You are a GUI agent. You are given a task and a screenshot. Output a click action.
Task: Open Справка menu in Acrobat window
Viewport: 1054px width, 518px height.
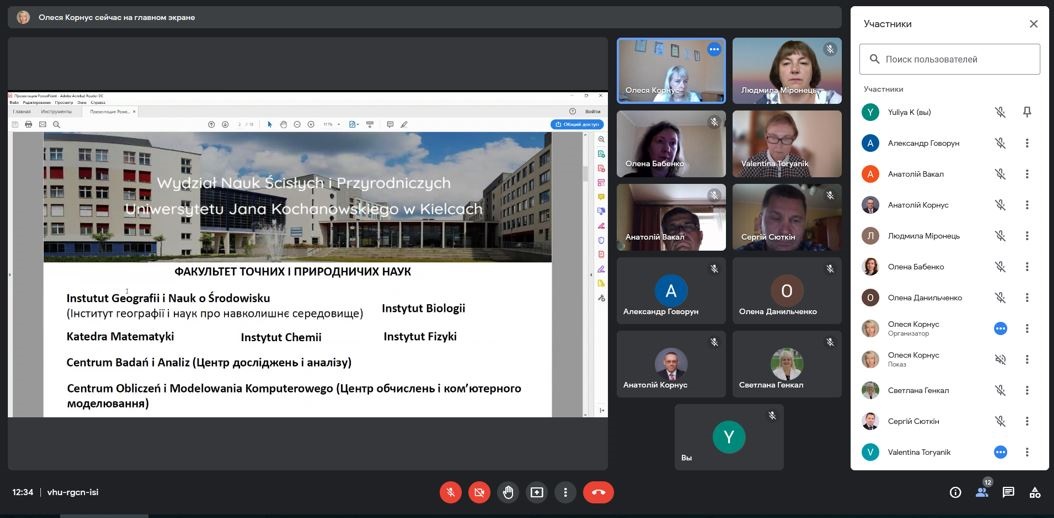point(98,102)
